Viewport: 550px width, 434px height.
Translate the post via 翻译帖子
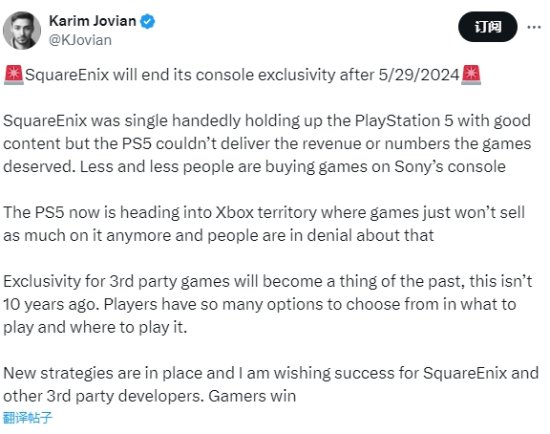tap(28, 418)
